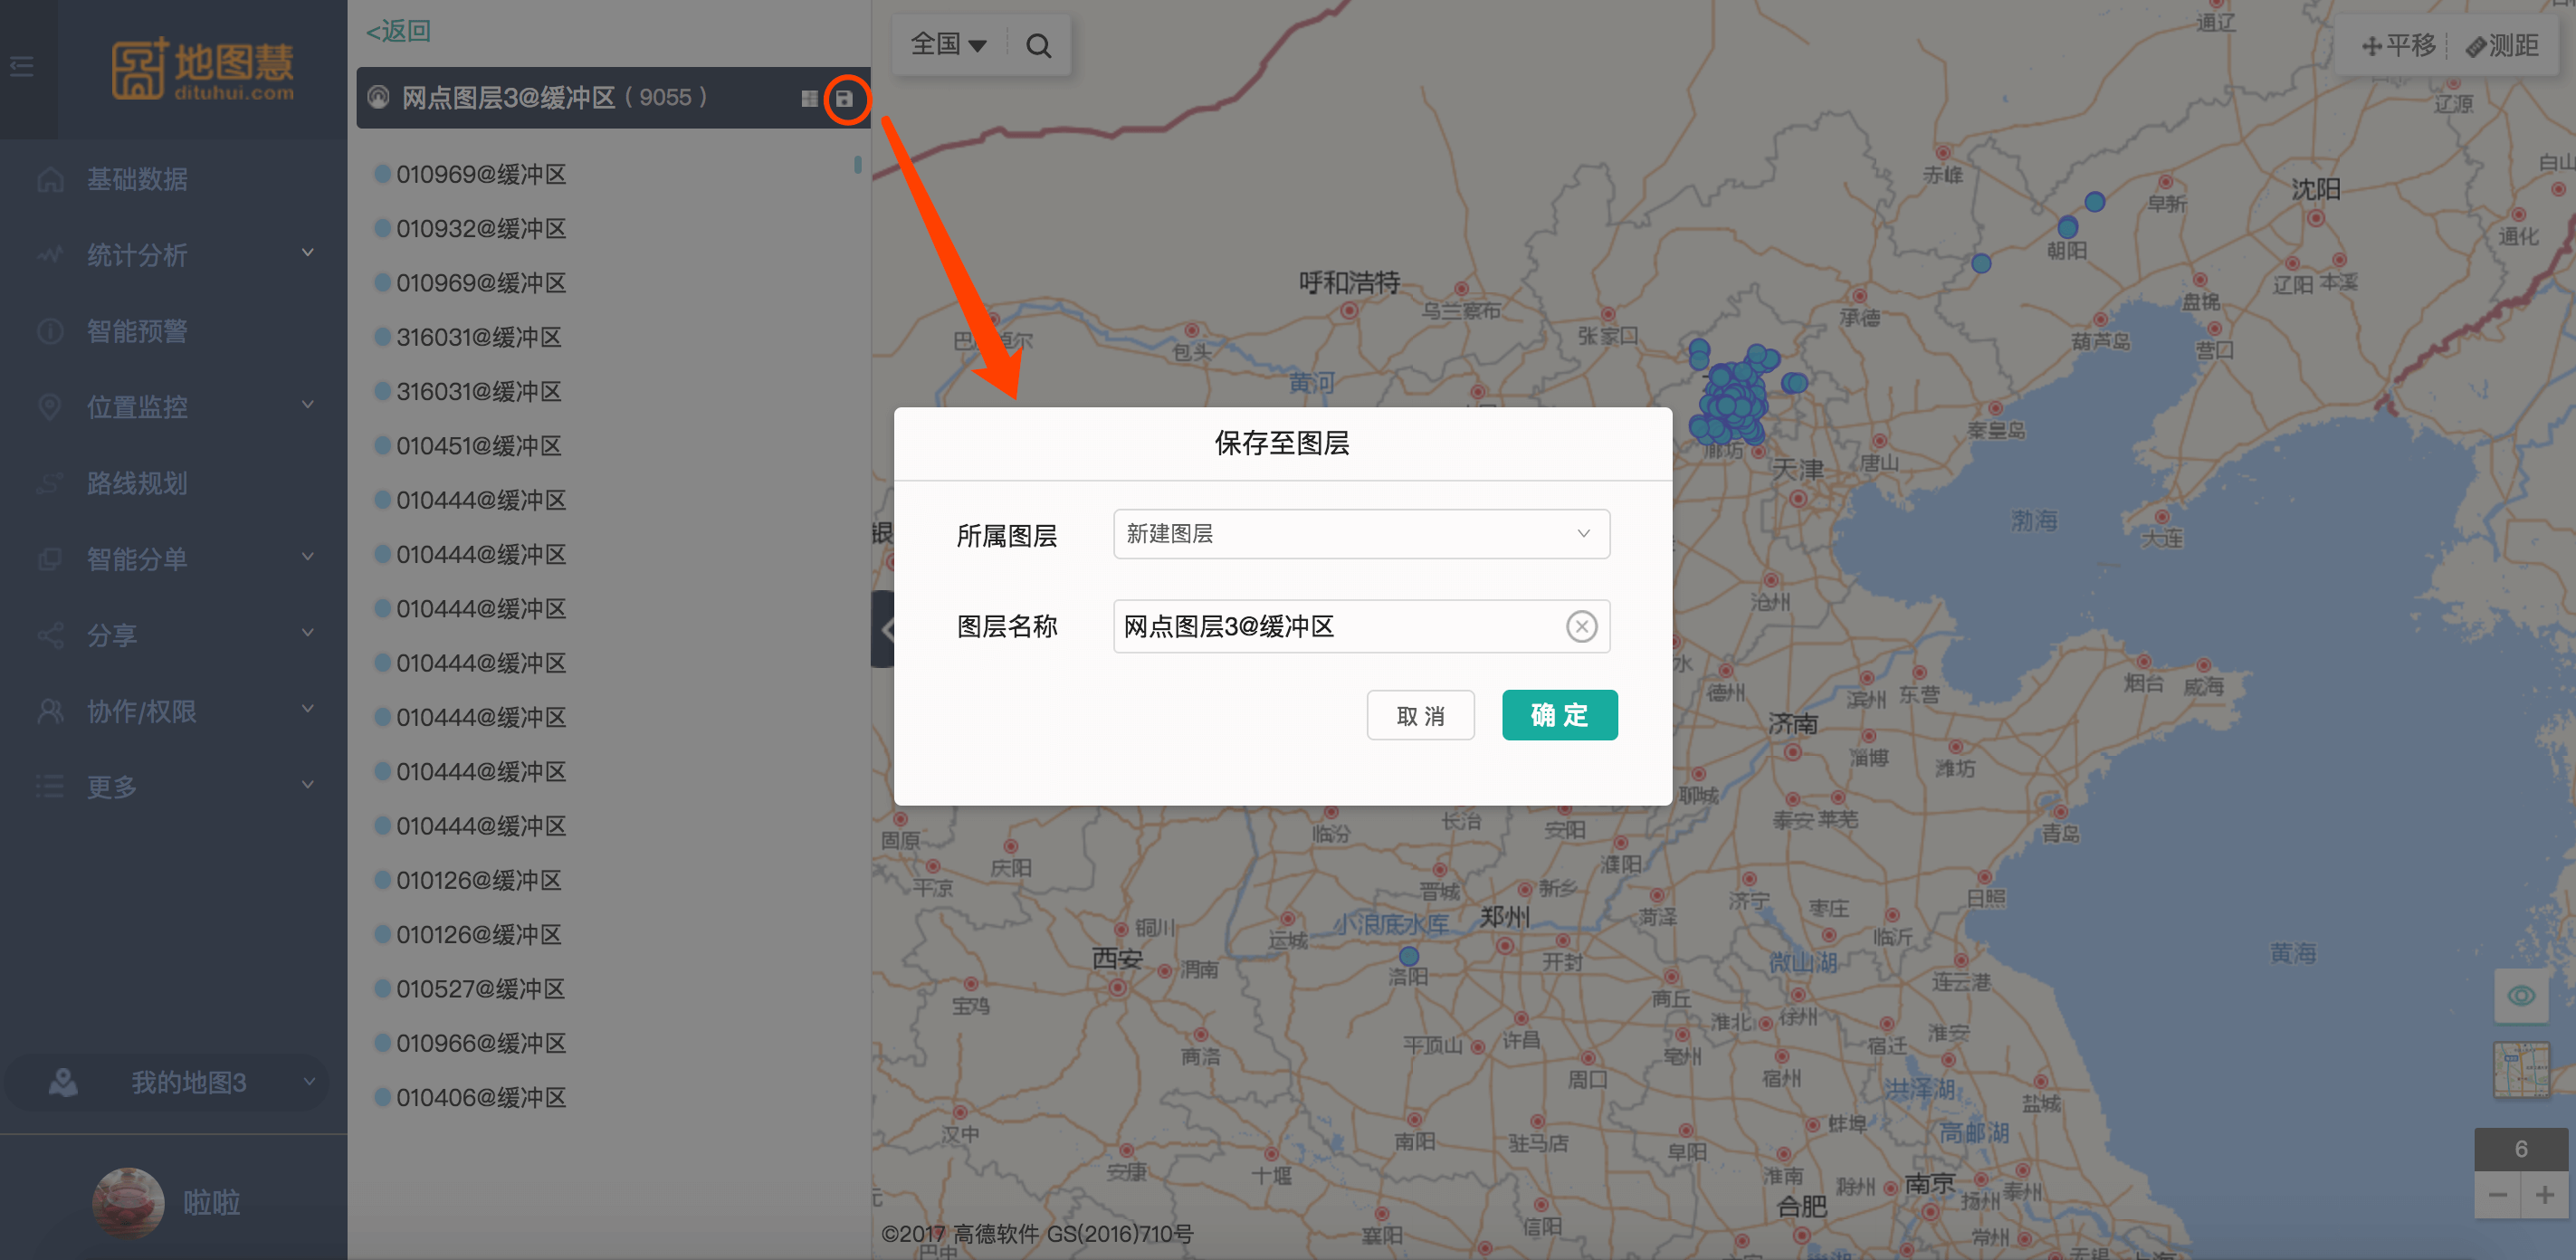Toggle layer visibility icon beside 网点图层3@缓冲区
The height and width of the screenshot is (1260, 2576).
[379, 98]
